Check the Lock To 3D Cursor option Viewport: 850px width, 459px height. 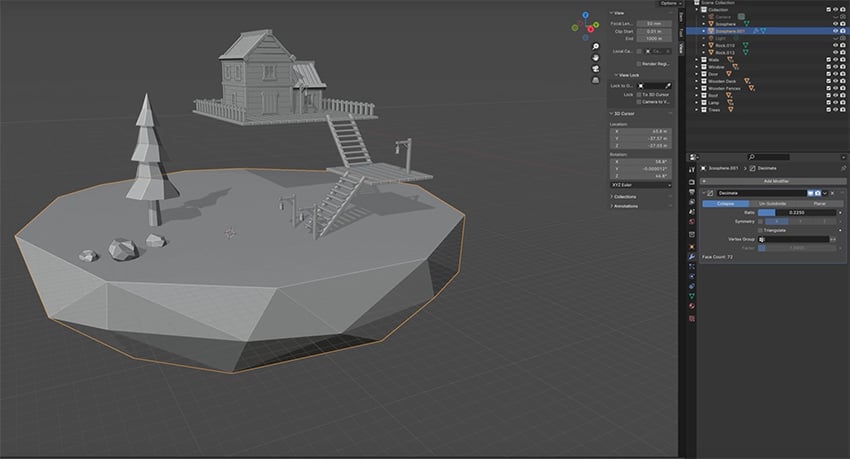639,94
